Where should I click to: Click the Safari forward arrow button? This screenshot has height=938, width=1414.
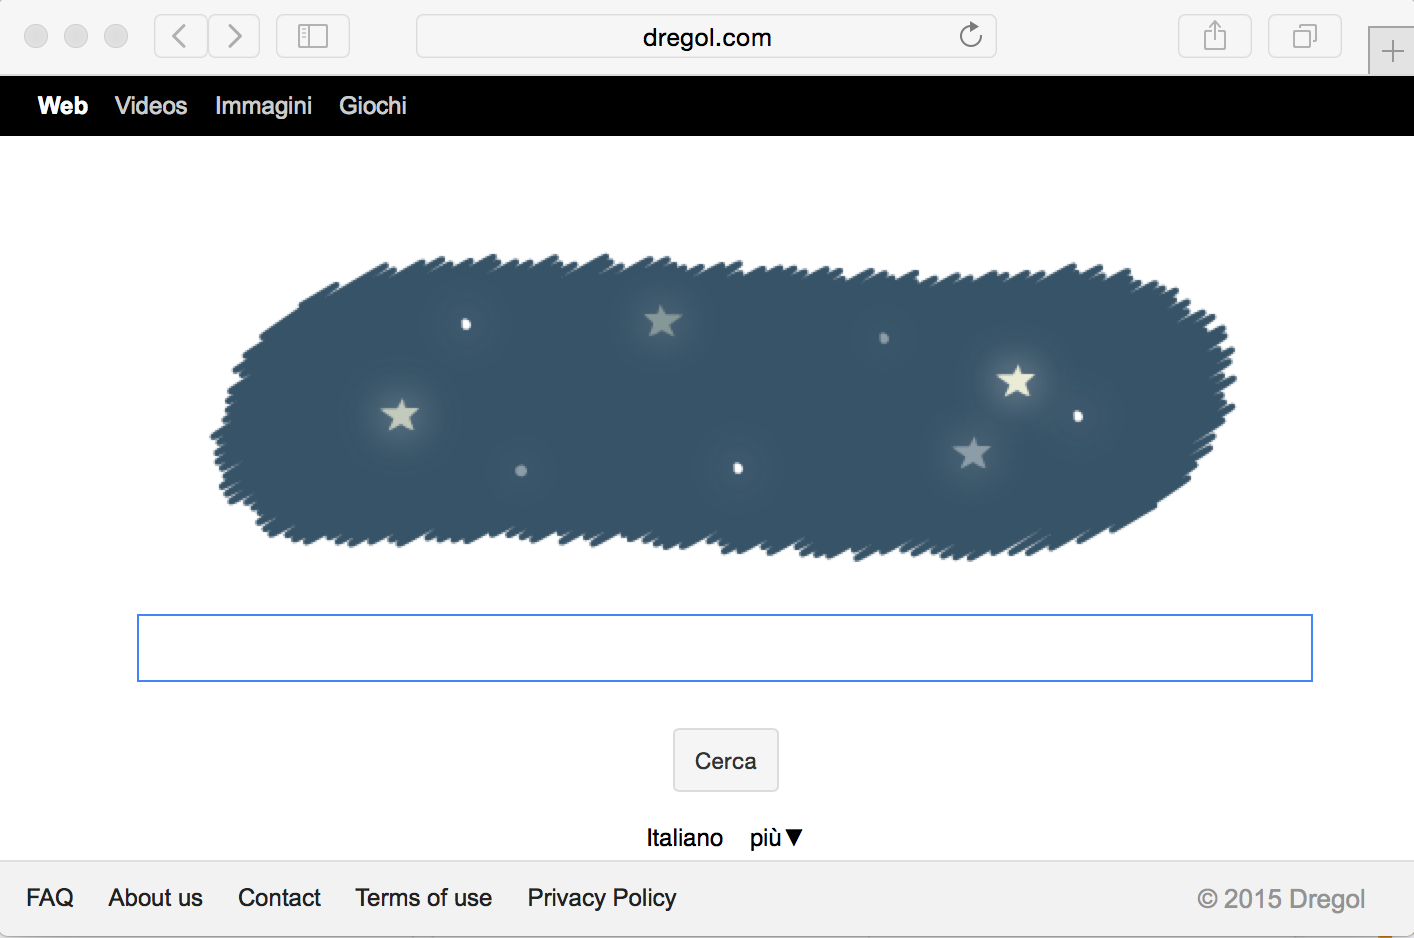[234, 37]
